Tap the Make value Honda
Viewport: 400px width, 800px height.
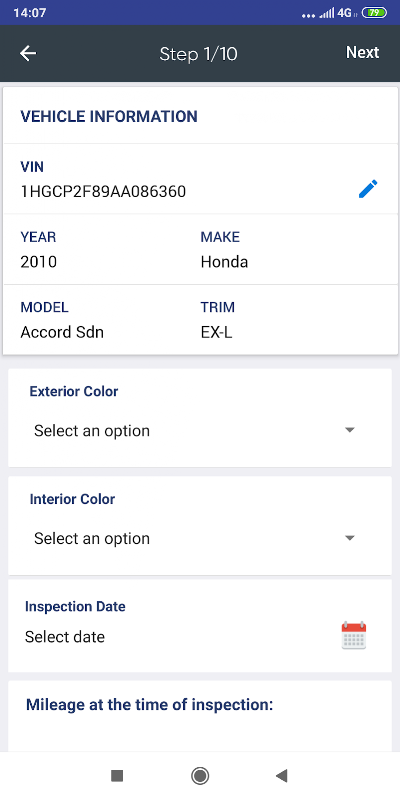click(224, 262)
